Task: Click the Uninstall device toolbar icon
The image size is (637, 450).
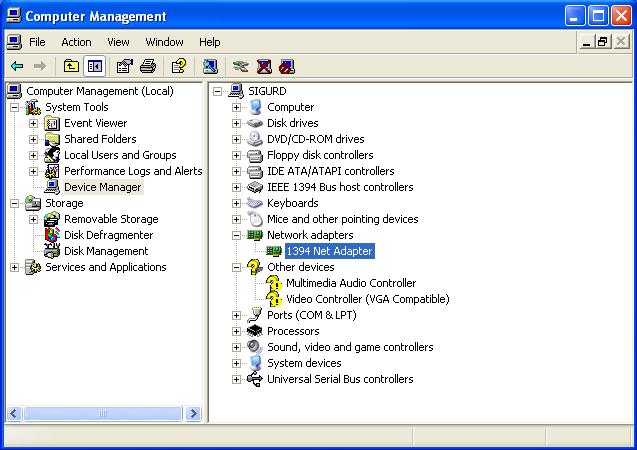Action: pos(264,66)
